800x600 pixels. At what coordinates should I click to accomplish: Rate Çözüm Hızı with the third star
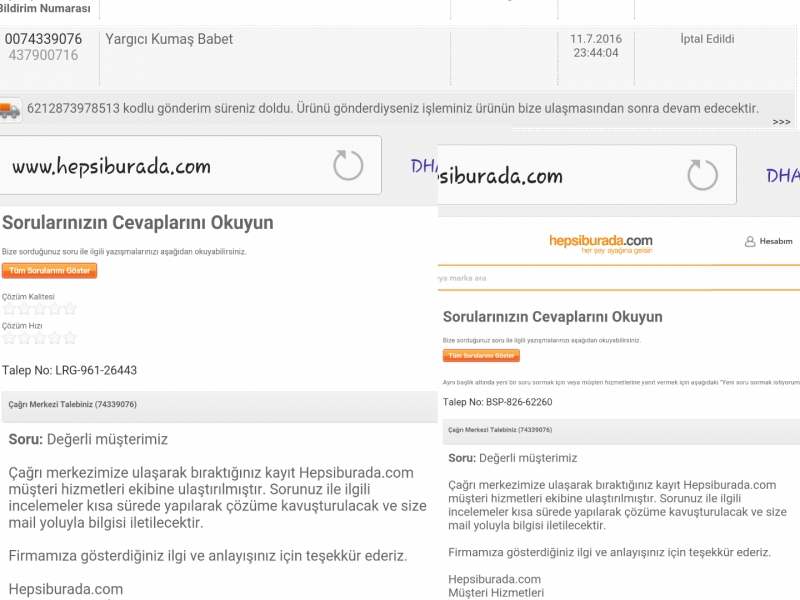[x=39, y=338]
